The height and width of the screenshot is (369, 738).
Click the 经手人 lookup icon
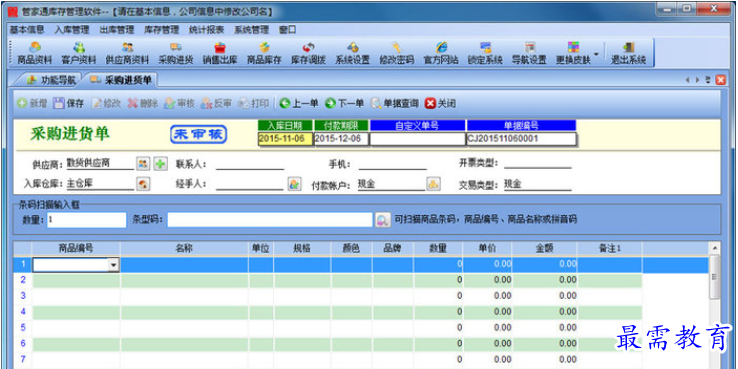click(x=294, y=184)
